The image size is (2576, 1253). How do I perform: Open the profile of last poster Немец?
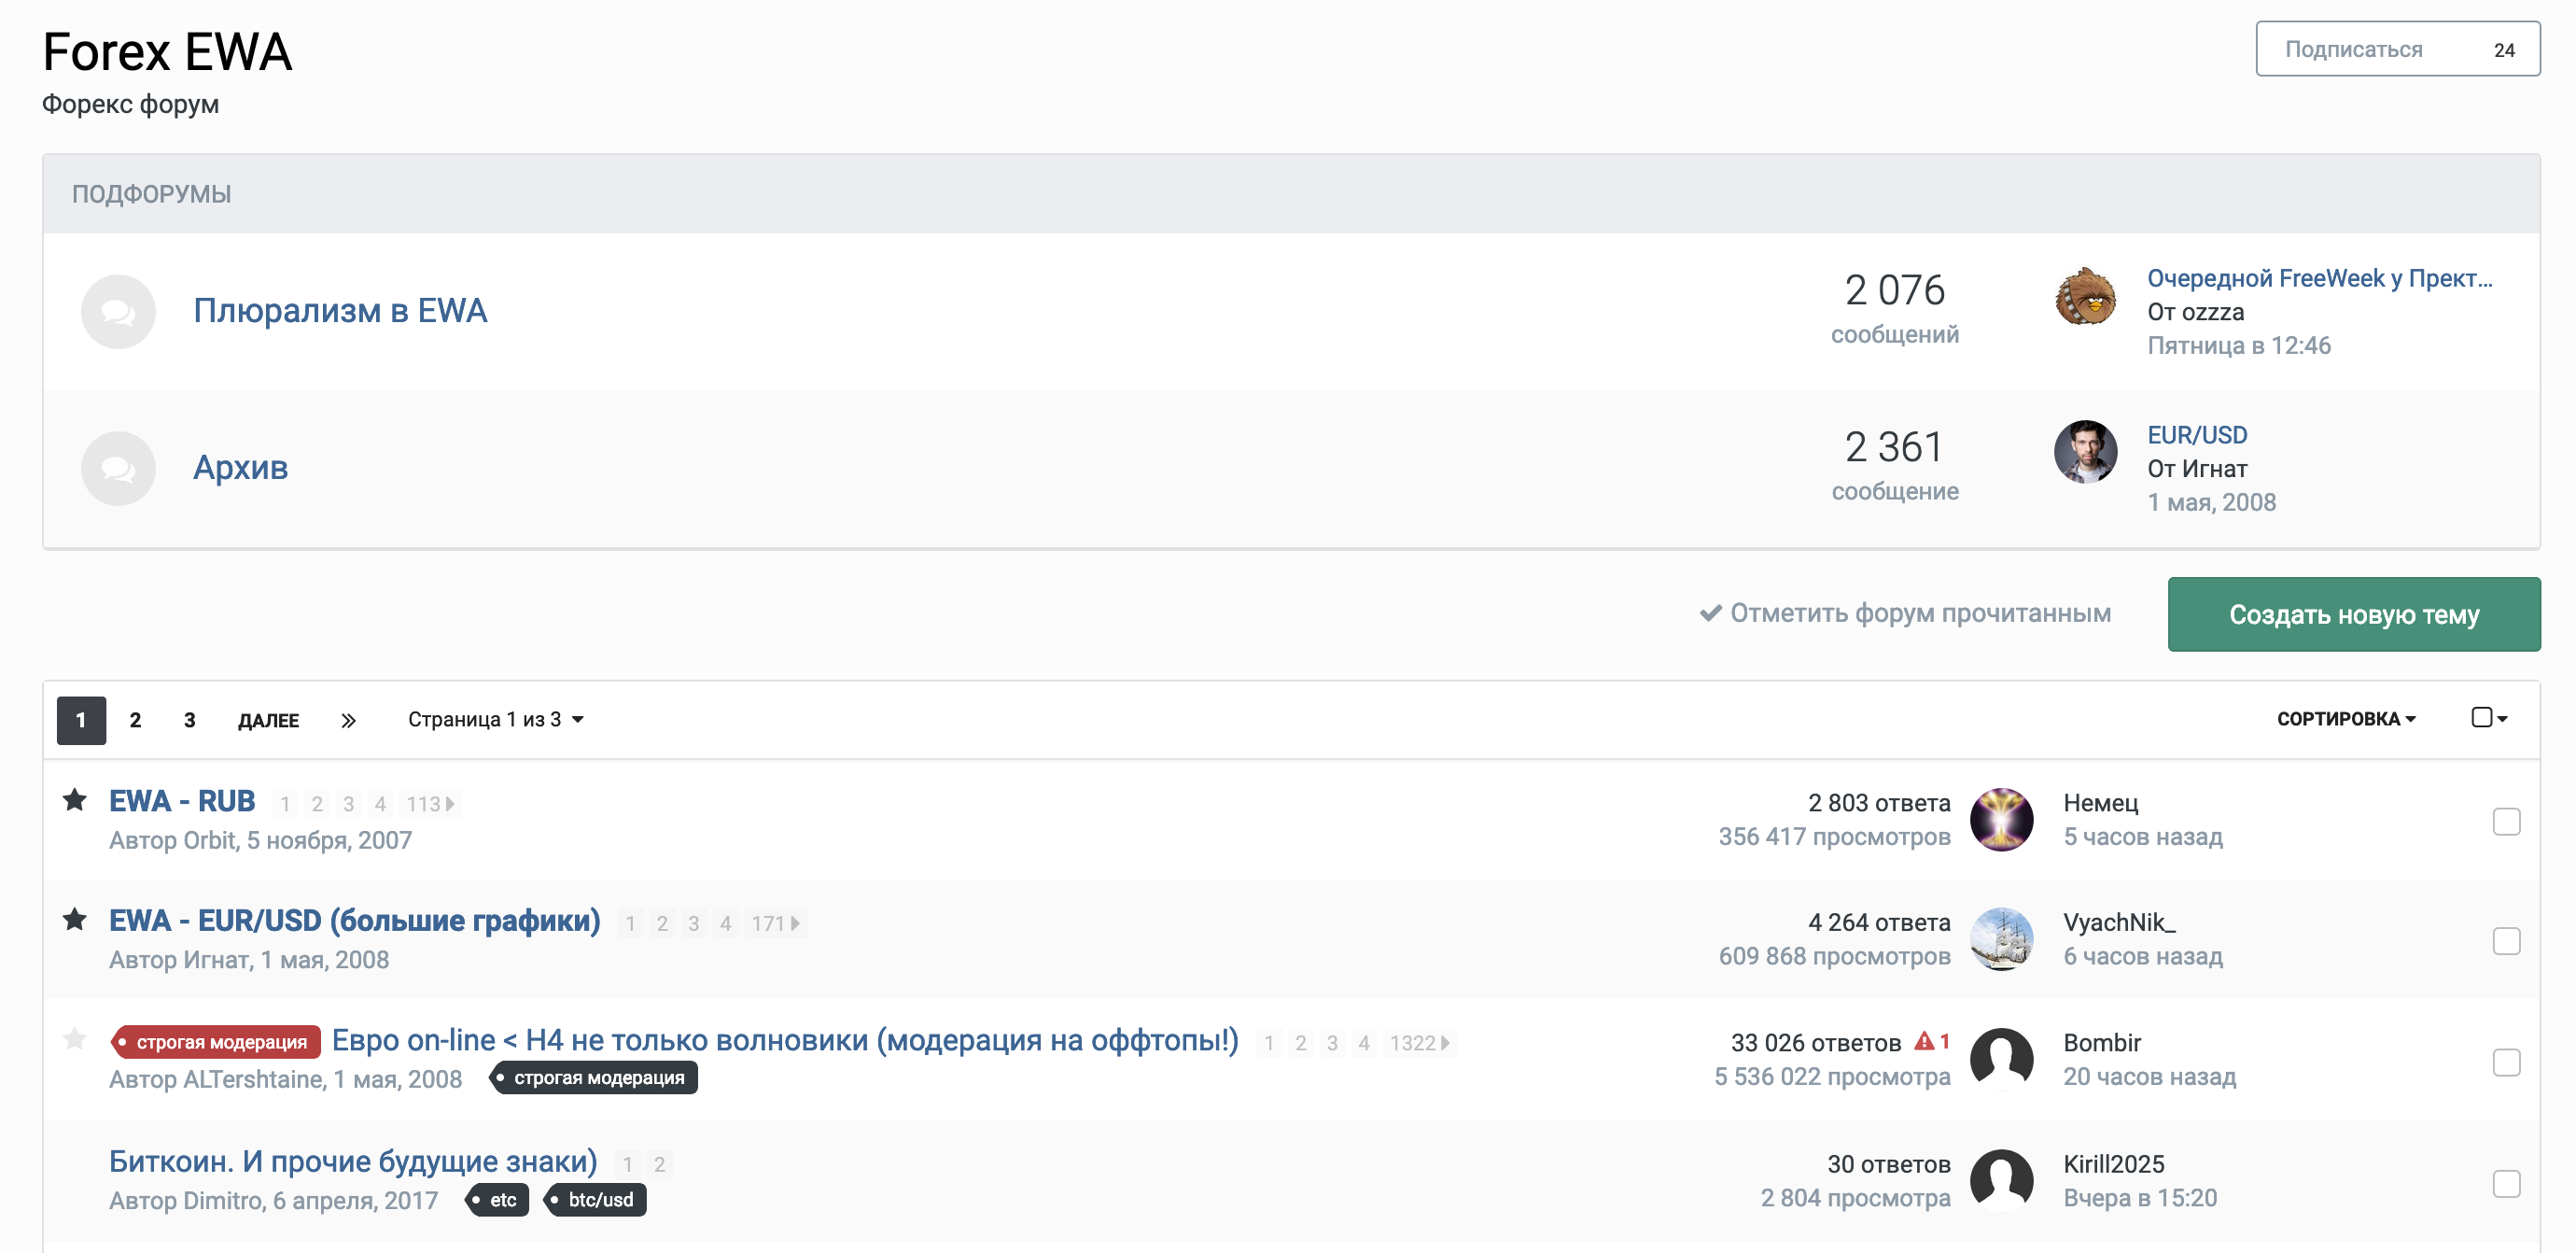[x=2100, y=803]
